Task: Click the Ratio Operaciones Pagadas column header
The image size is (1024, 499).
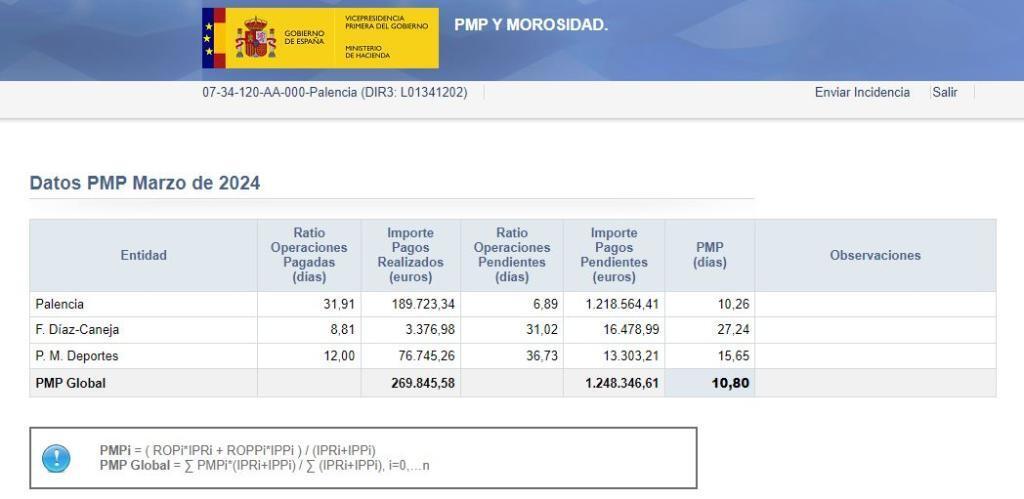Action: point(309,255)
